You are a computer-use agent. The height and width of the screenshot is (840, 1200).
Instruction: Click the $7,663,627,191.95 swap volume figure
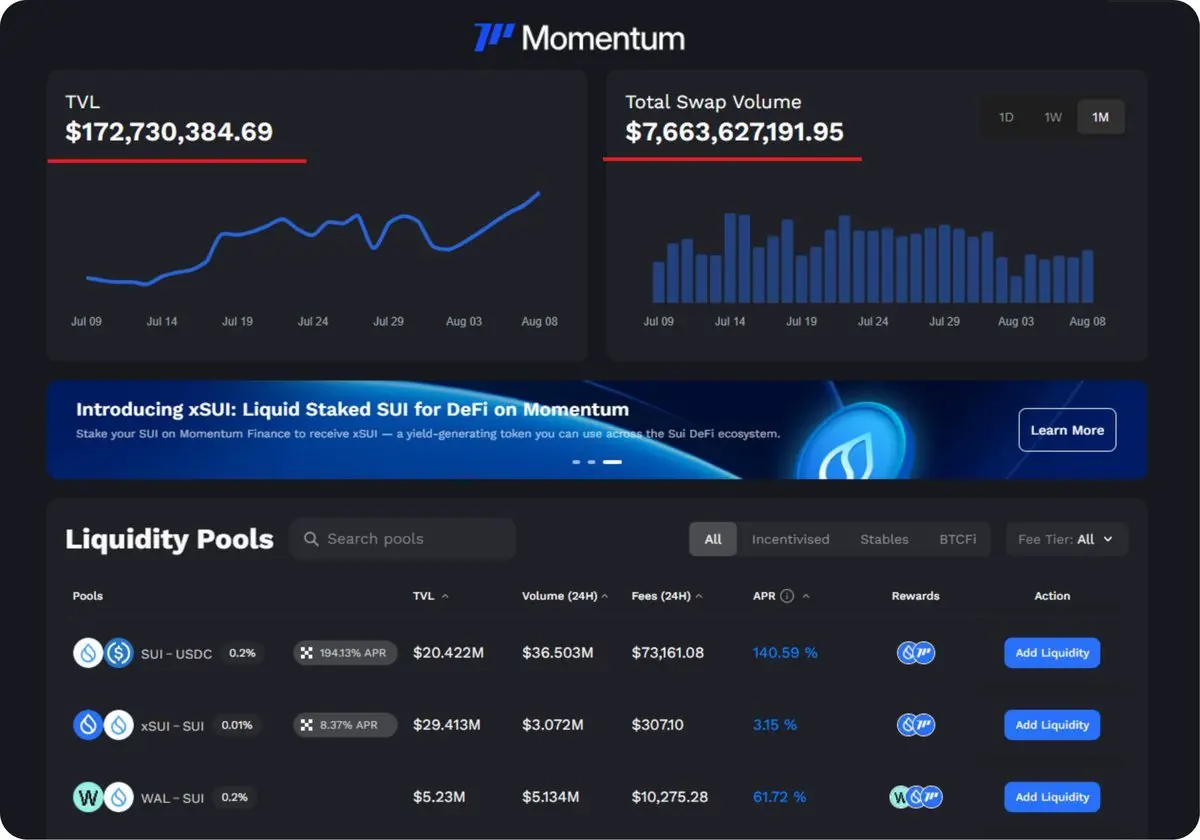735,132
